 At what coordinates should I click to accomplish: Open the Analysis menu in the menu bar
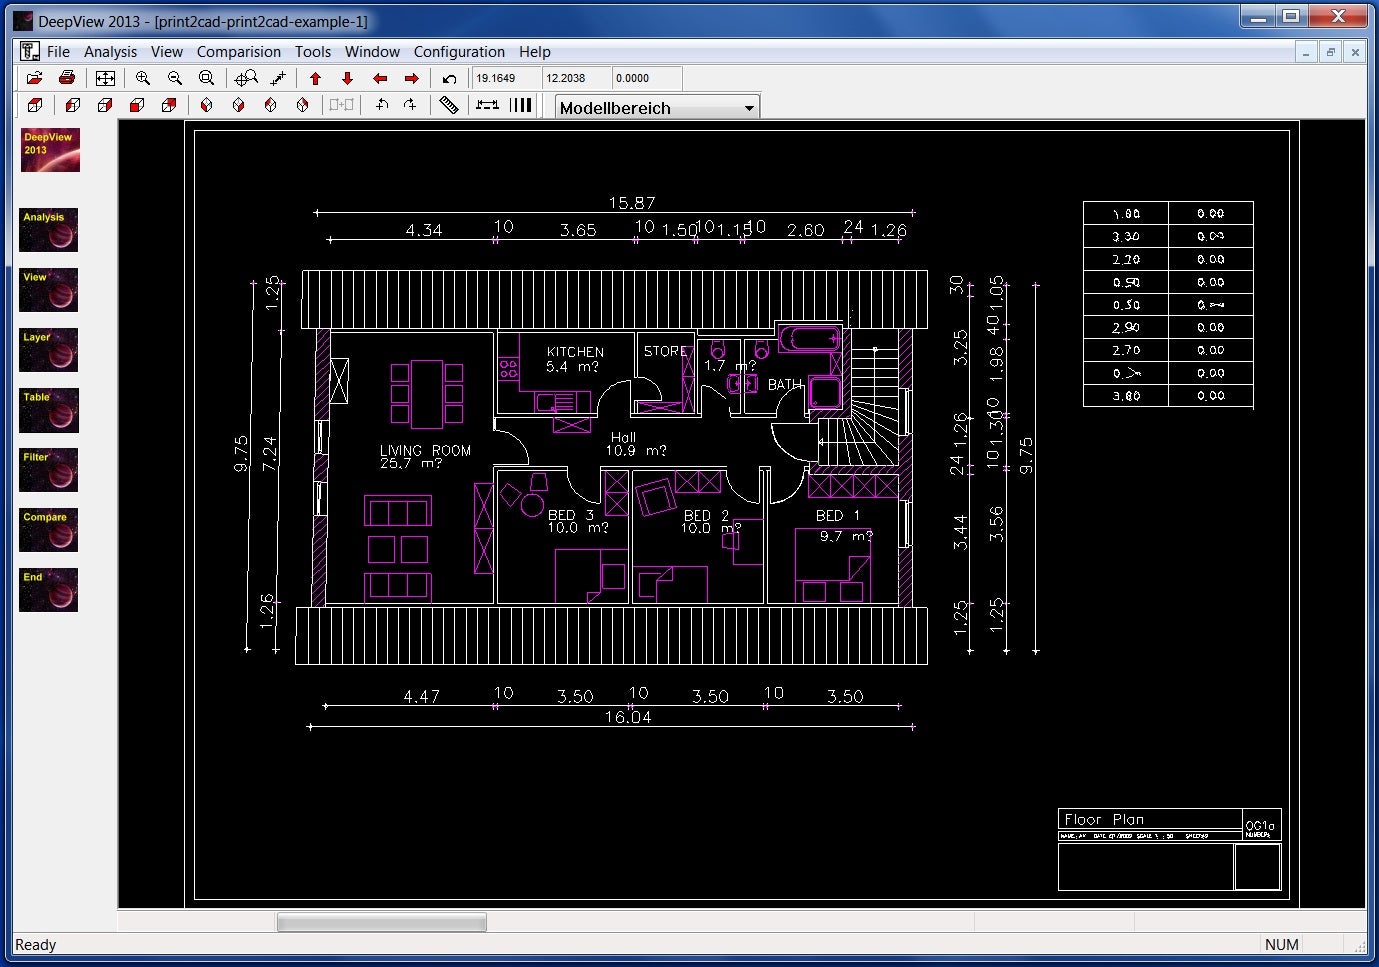click(x=110, y=52)
